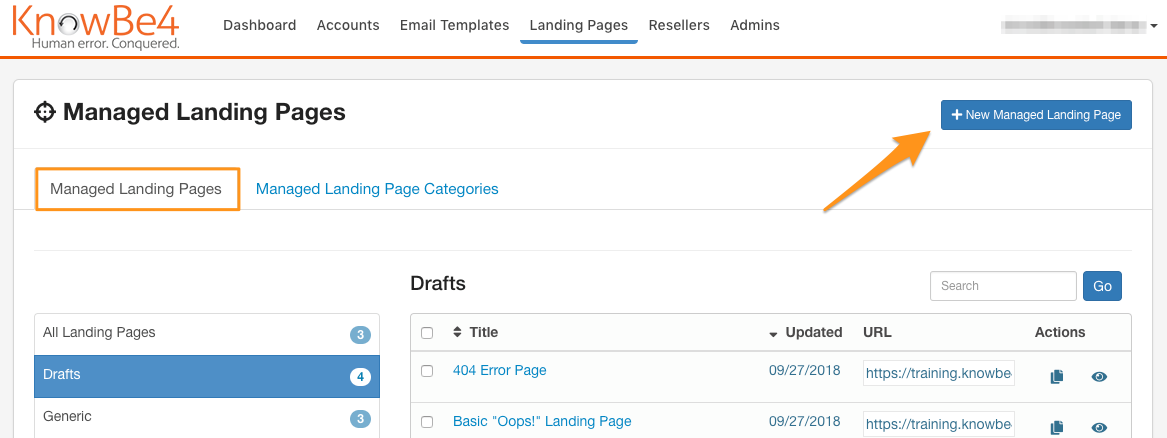Screen dimensions: 1167x438
Task: Preview Basic "Oops!" Landing Page eye icon
Action: pyautogui.click(x=1099, y=428)
